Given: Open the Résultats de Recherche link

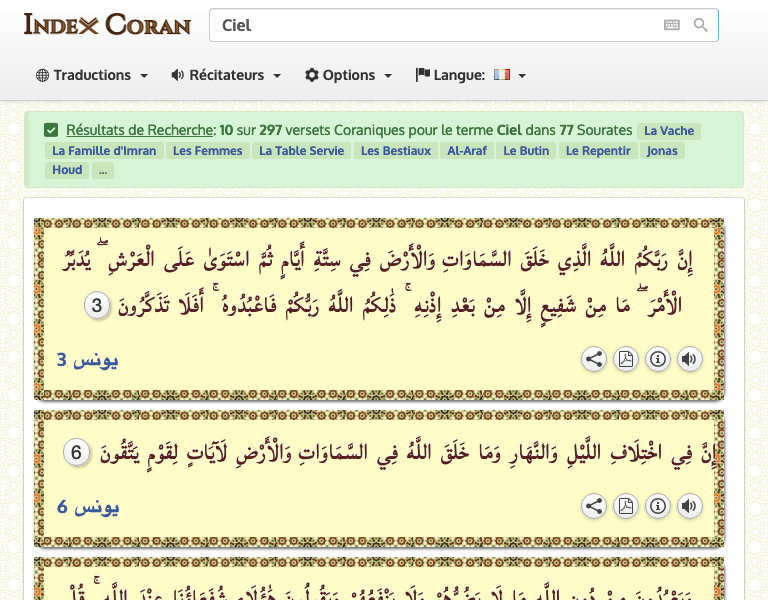Looking at the screenshot, I should click(139, 130).
